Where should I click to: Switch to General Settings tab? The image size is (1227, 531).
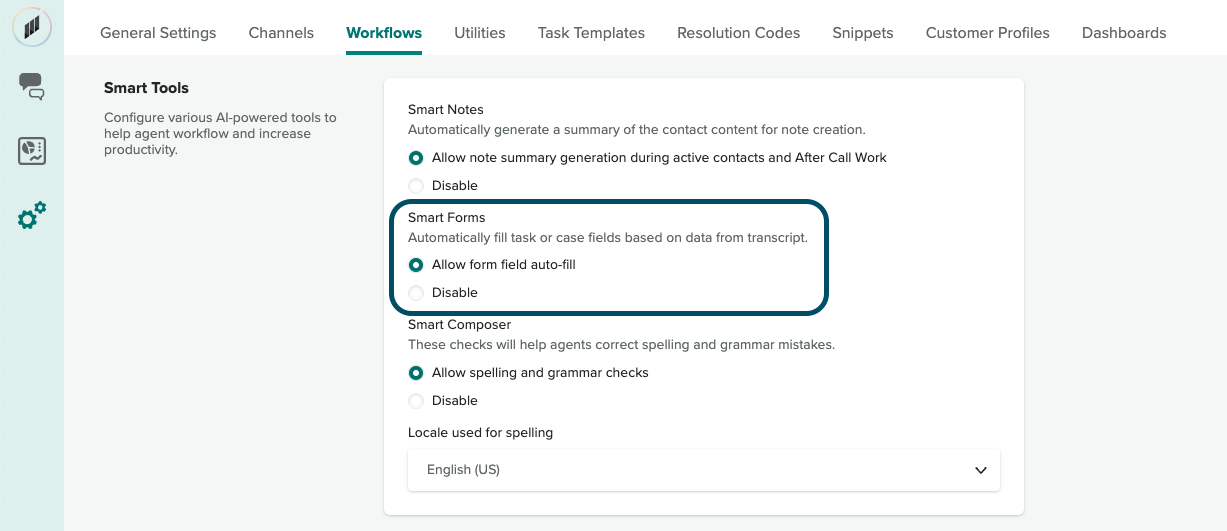158,33
